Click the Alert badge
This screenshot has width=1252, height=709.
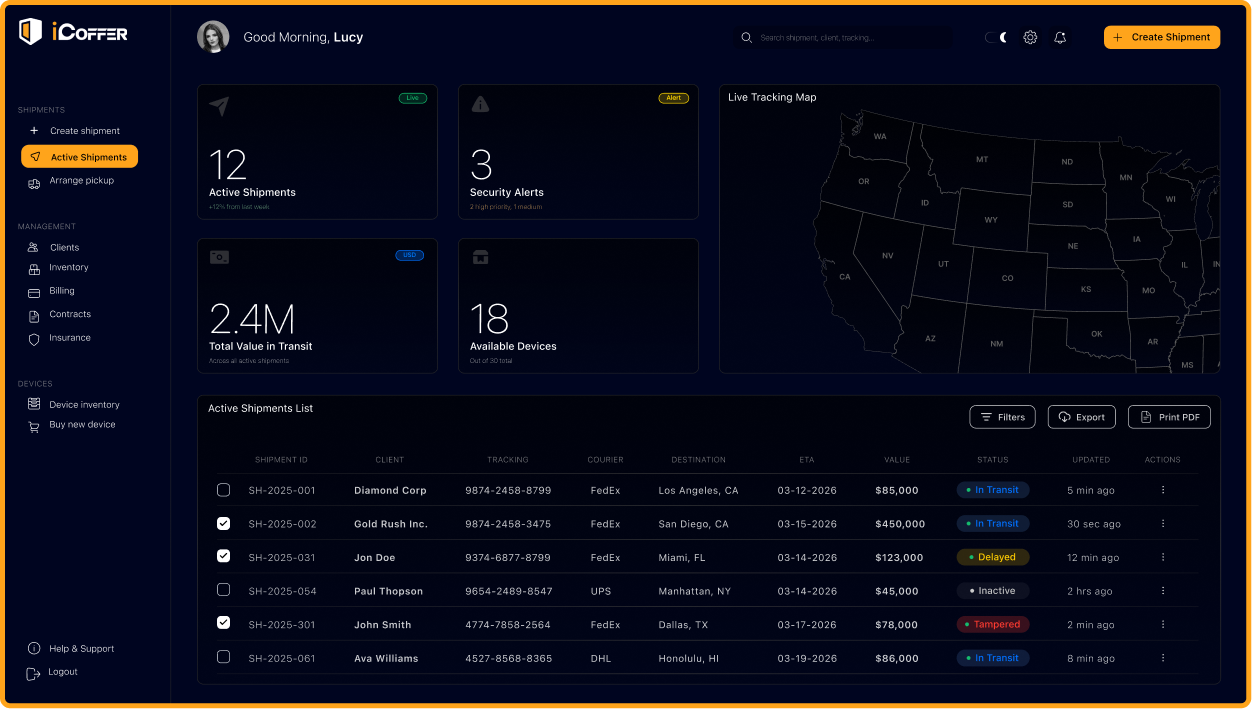tap(674, 98)
